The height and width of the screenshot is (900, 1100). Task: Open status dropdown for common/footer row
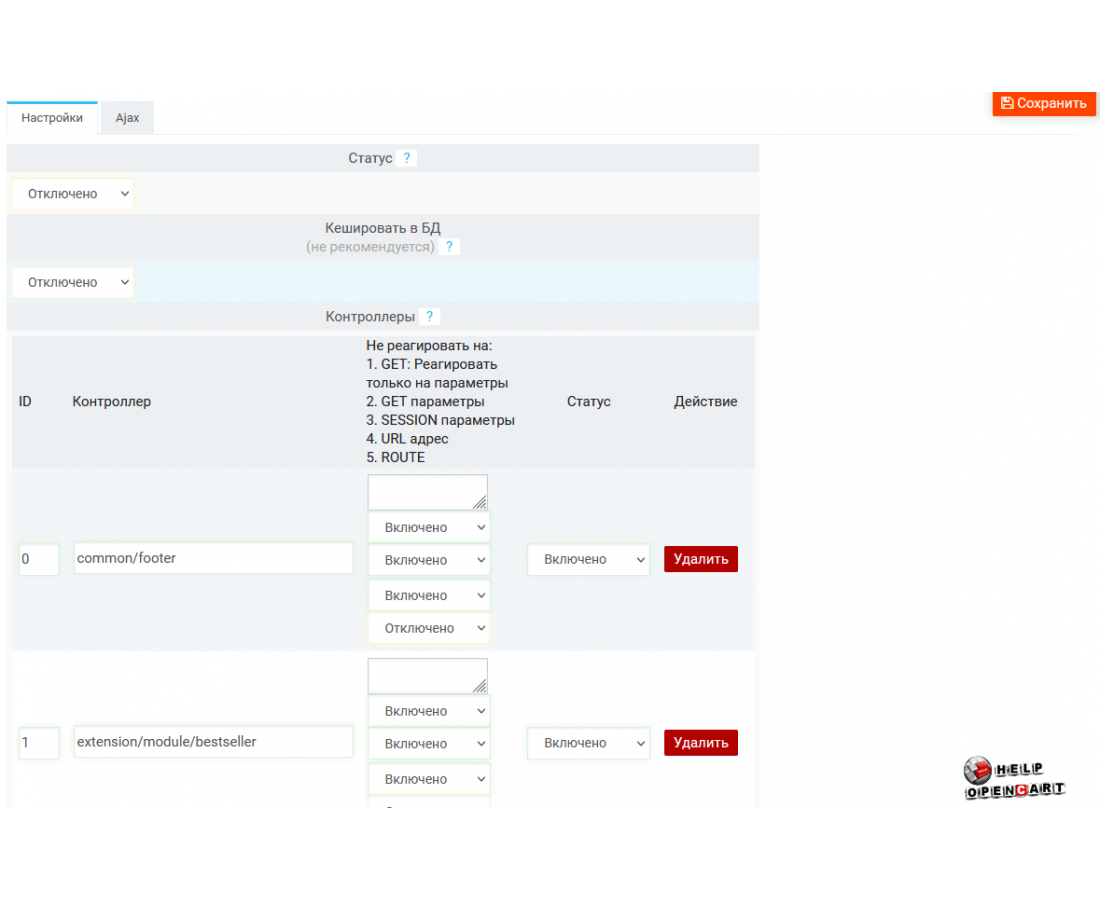click(x=588, y=560)
